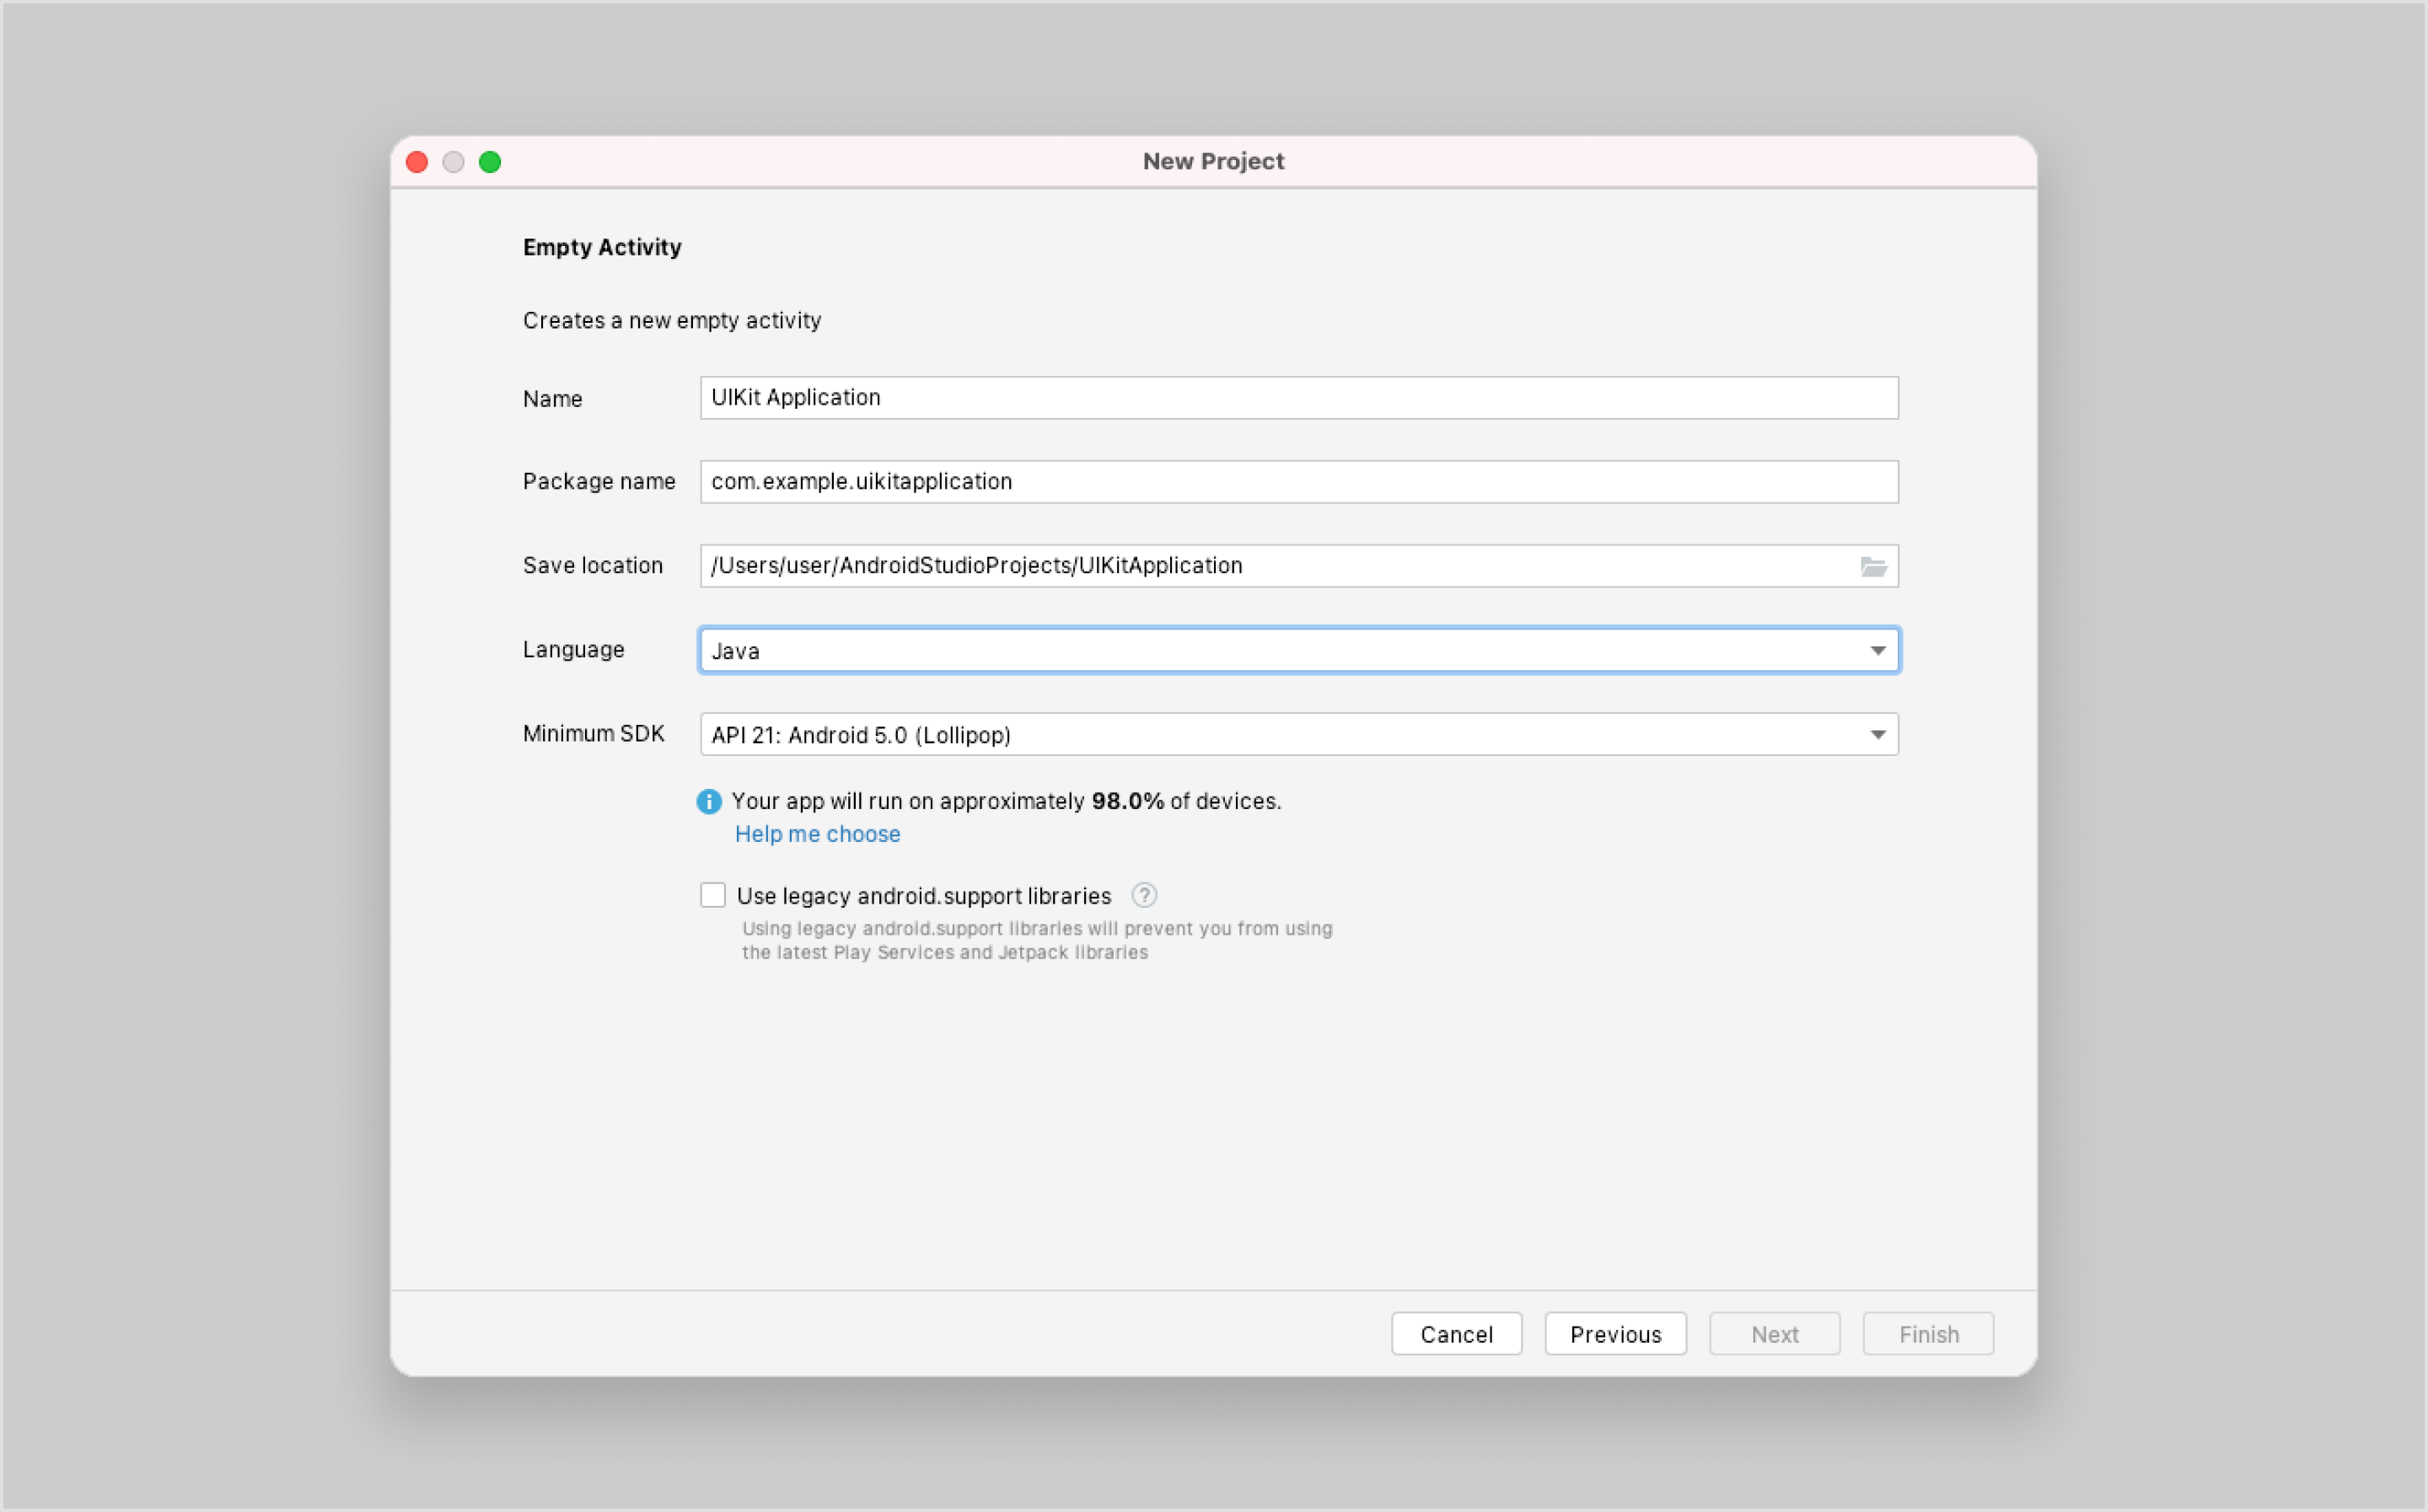The width and height of the screenshot is (2428, 1512).
Task: Enable the Use legacy android.support libraries checkbox
Action: tap(712, 894)
